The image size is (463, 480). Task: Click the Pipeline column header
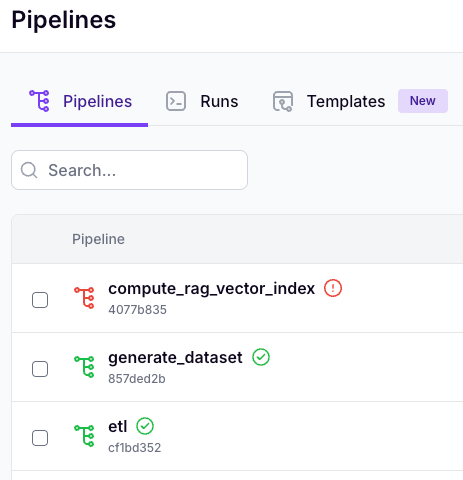(98, 239)
